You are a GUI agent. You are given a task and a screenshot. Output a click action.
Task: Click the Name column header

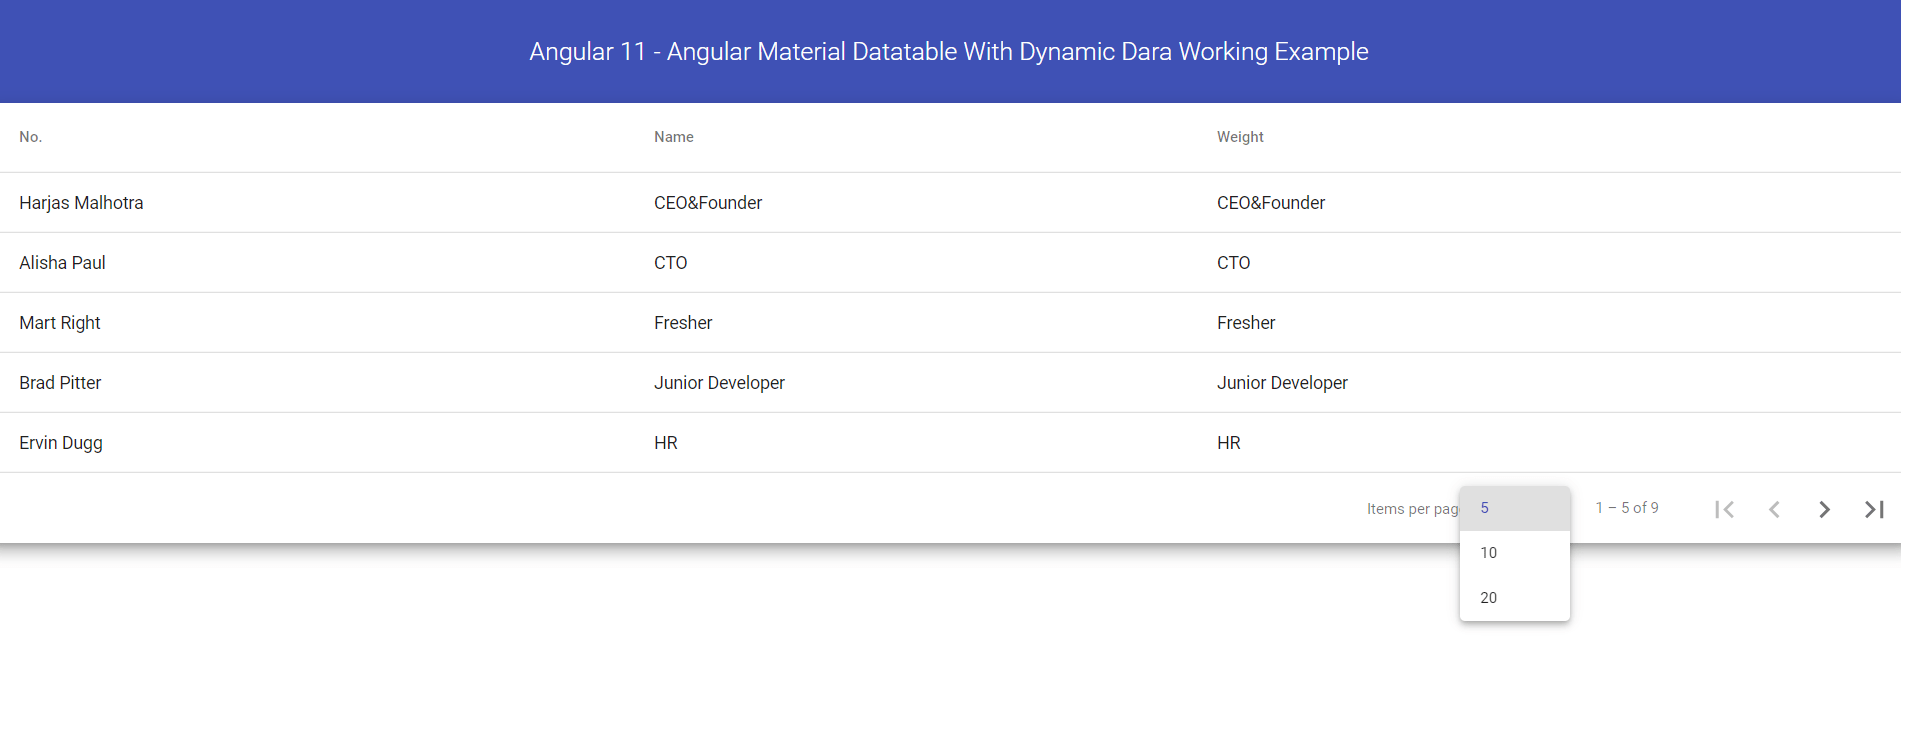673,137
